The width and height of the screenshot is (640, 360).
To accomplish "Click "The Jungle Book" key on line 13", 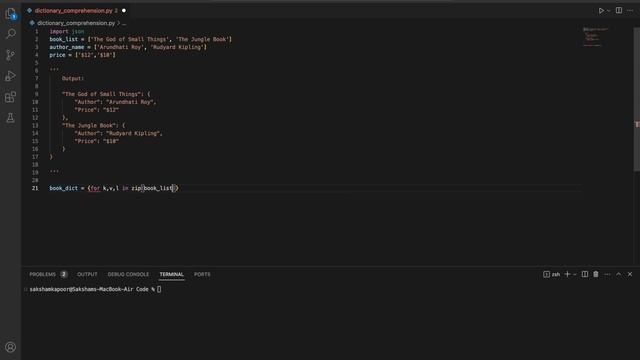I will (93, 125).
